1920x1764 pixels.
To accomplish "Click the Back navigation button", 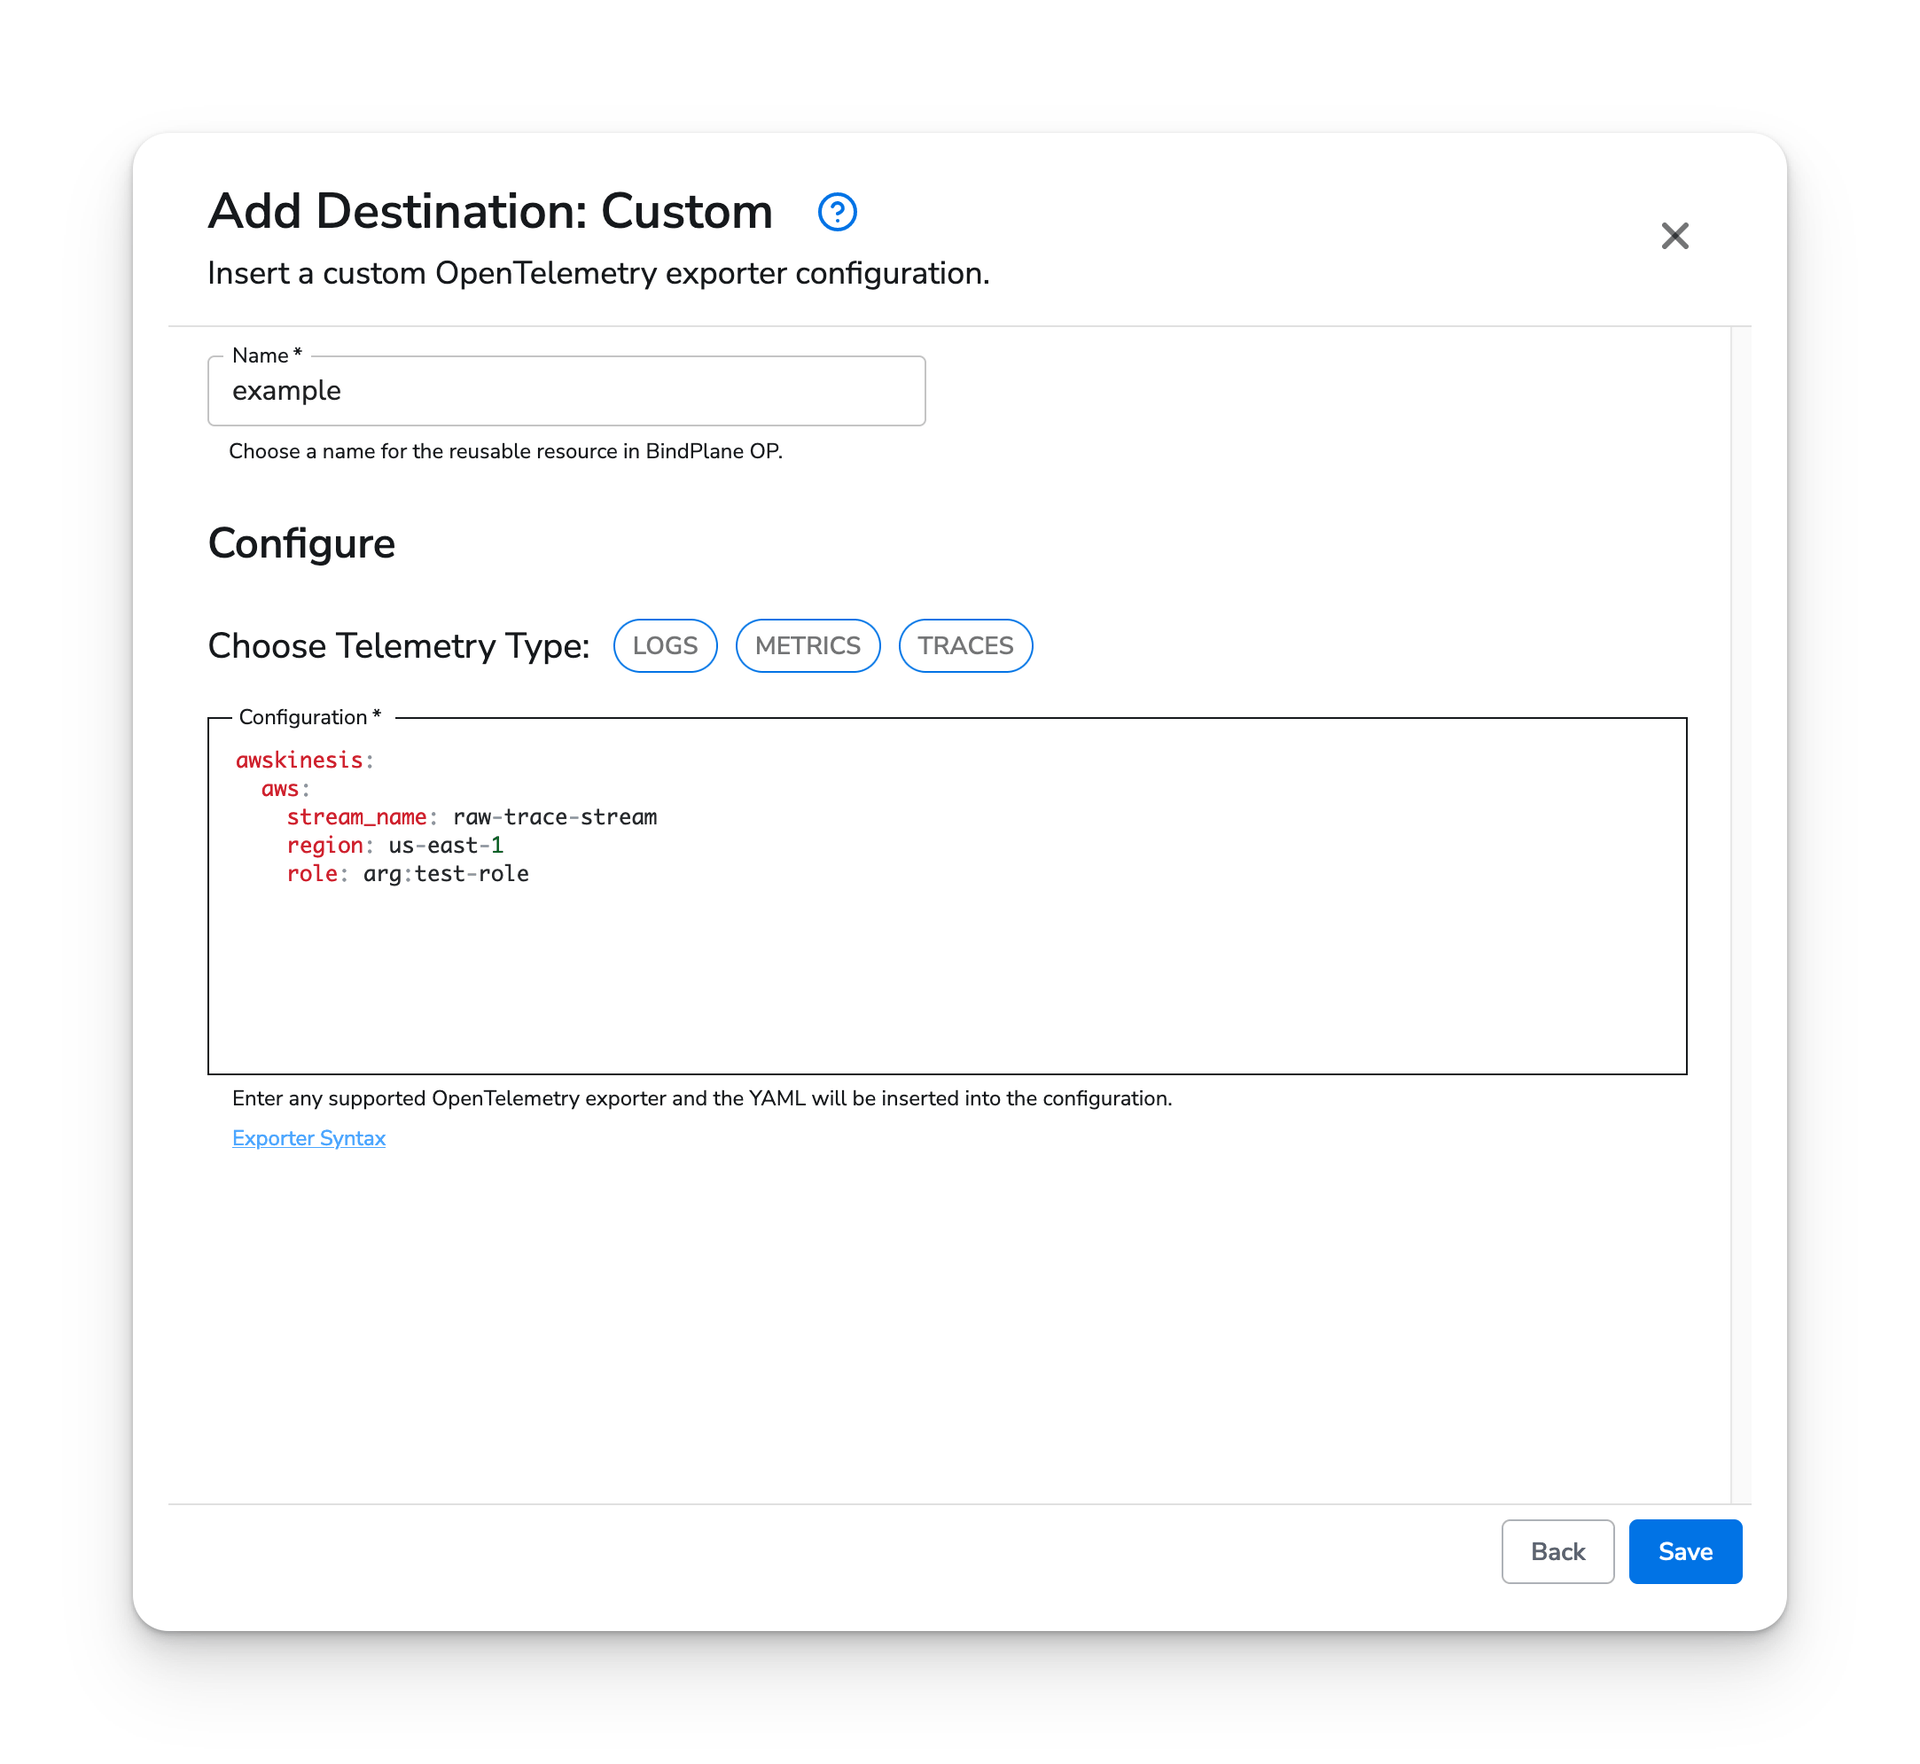I will coord(1557,1552).
